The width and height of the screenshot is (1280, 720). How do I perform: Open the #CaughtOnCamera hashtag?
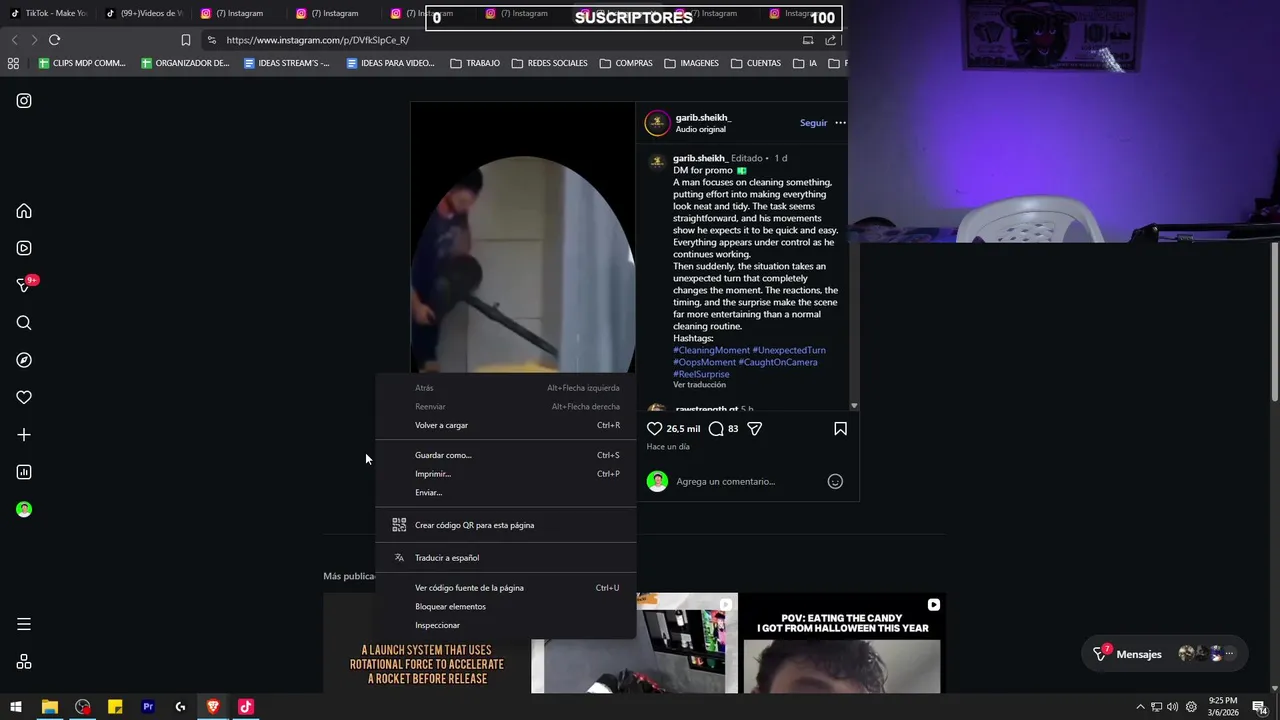778,362
